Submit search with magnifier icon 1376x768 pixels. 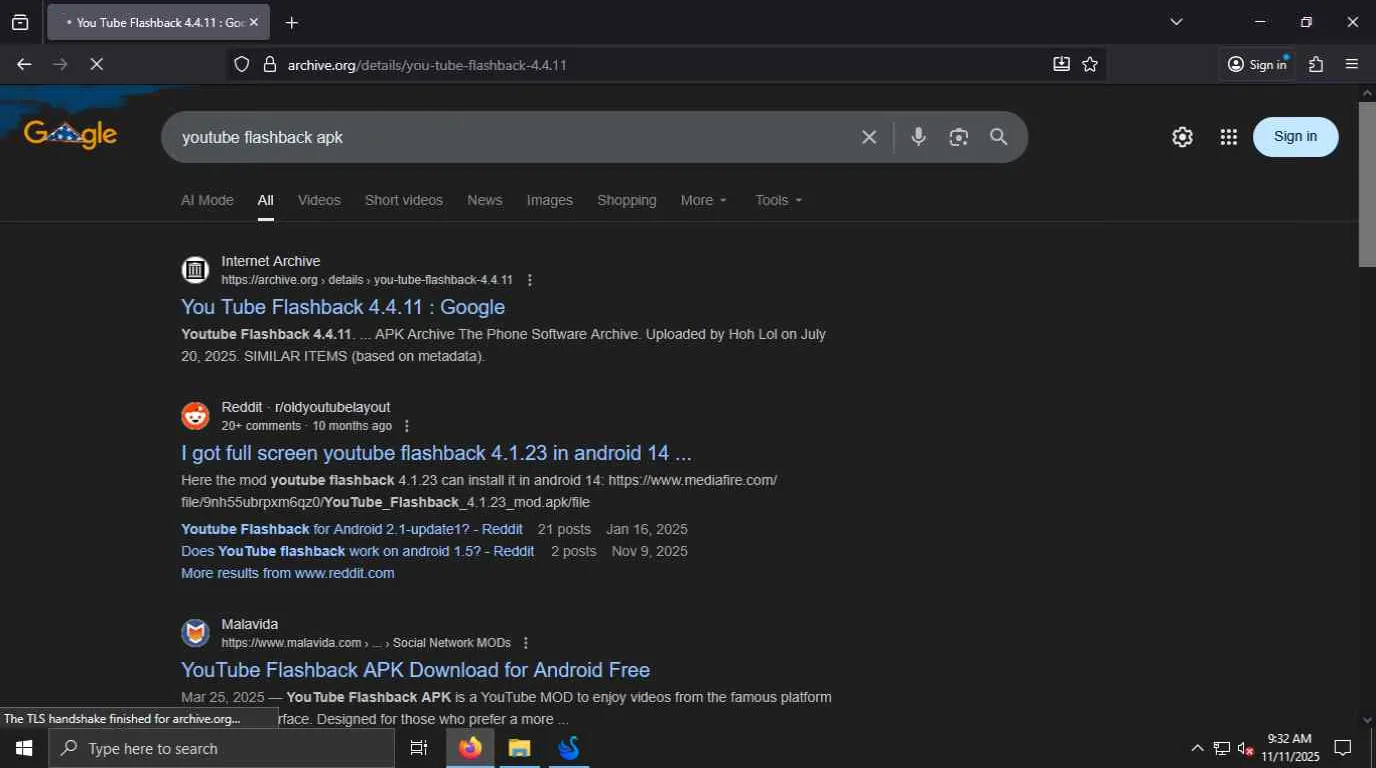[998, 137]
